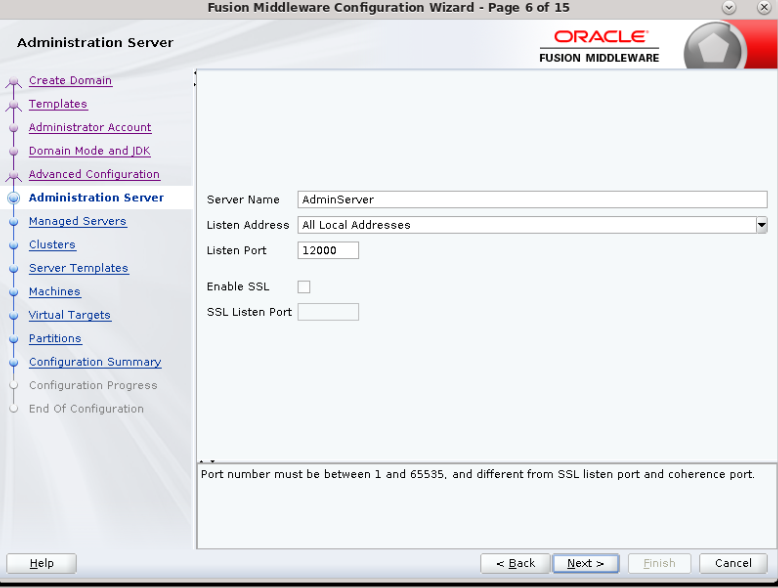The height and width of the screenshot is (588, 778).
Task: Click the Enable SSL label
Action: pyautogui.click(x=238, y=287)
